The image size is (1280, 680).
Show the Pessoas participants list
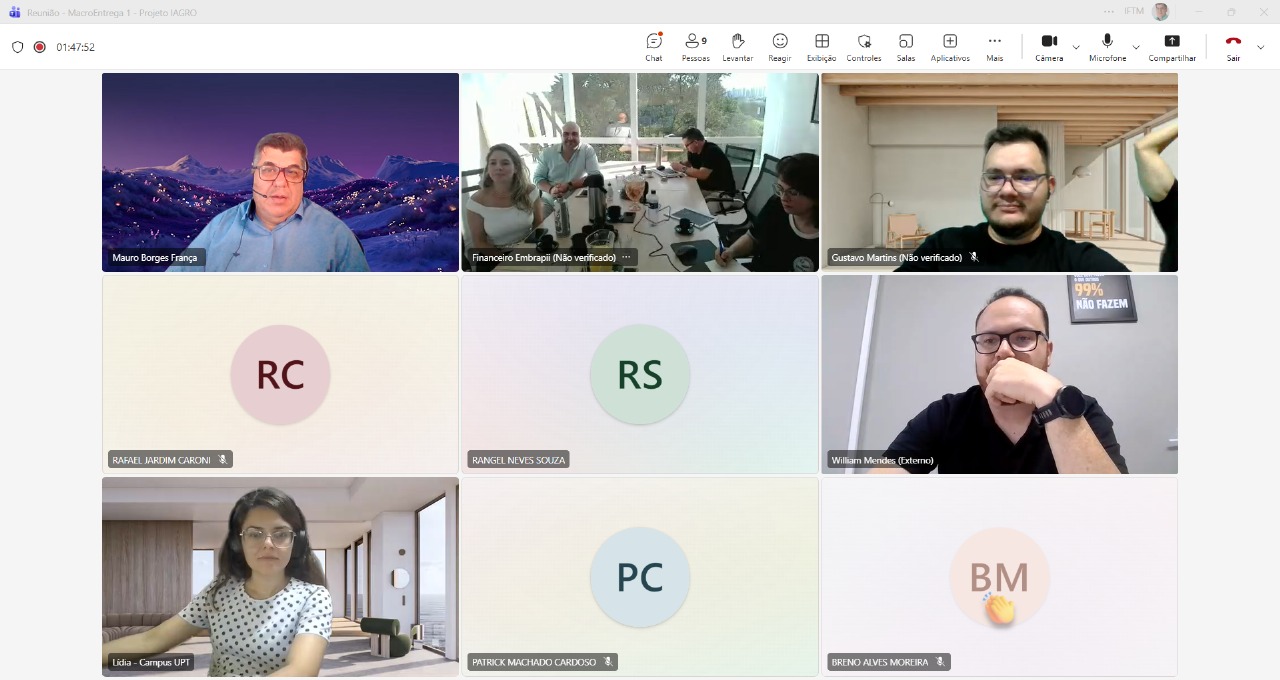(x=696, y=47)
